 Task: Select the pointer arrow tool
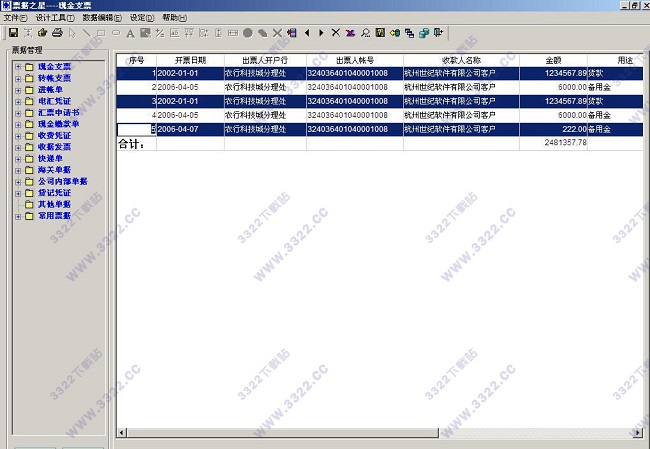pyautogui.click(x=72, y=33)
